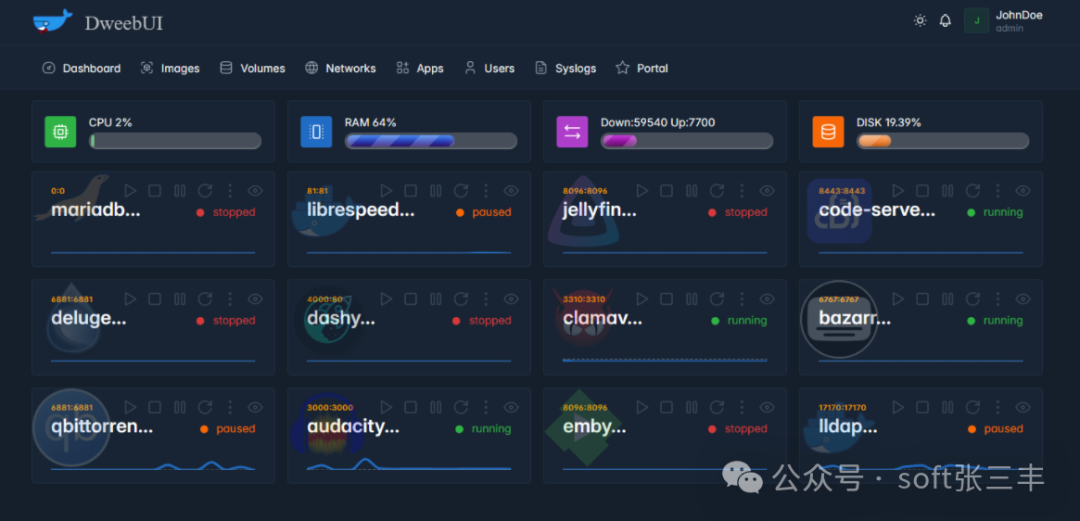Open the three-dot menu on librespeed card
This screenshot has height=521, width=1080.
486,190
